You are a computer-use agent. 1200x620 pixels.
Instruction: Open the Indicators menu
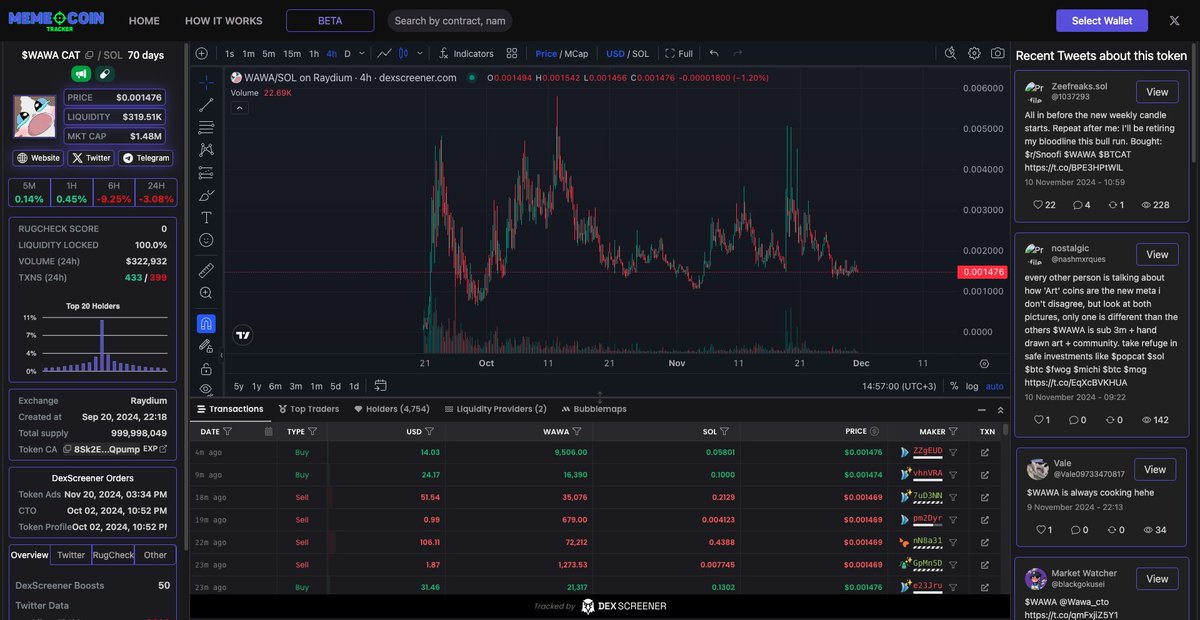click(466, 53)
